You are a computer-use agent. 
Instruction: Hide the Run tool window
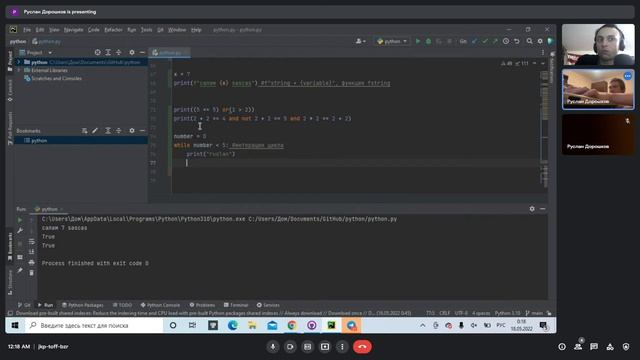542,209
